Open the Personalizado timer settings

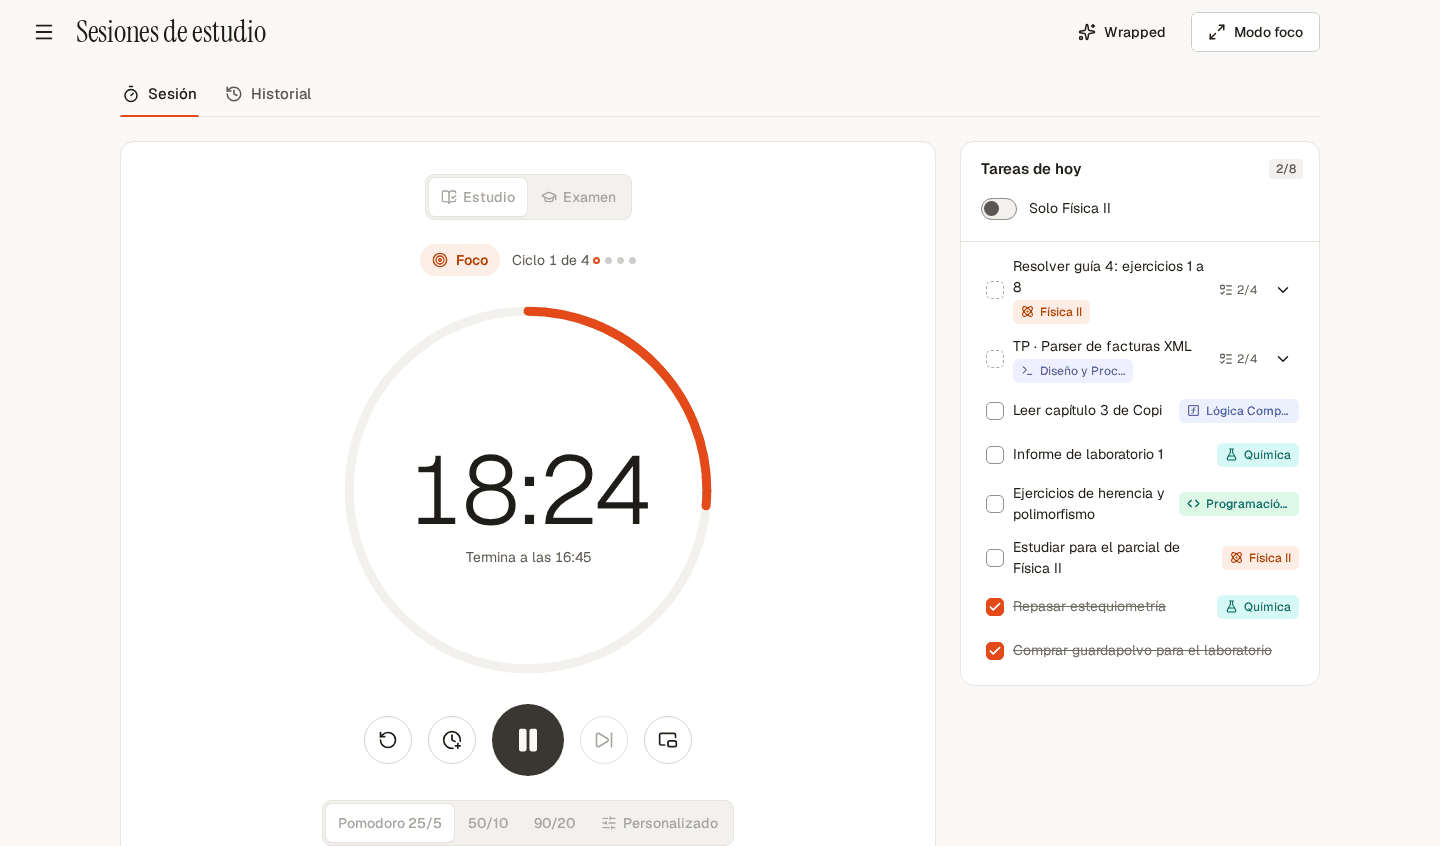[660, 823]
